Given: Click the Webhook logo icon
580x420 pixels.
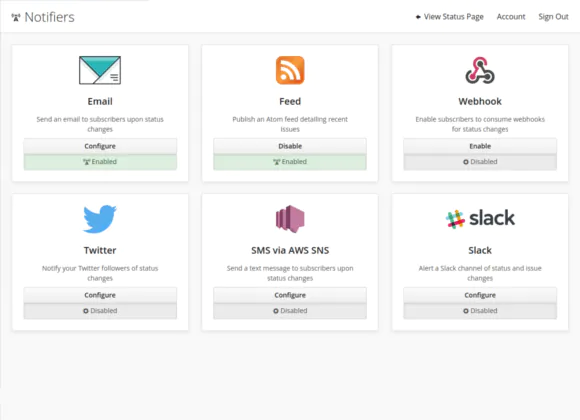Looking at the screenshot, I should click(480, 70).
